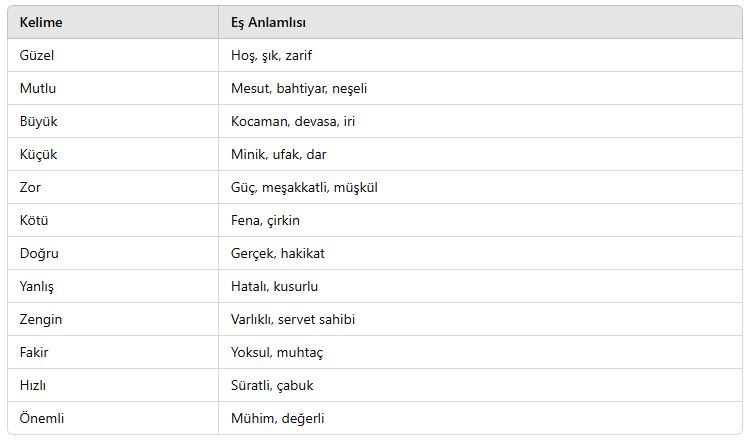The width and height of the screenshot is (747, 440).
Task: Select the 'Kötü' word cell
Action: [x=113, y=220]
